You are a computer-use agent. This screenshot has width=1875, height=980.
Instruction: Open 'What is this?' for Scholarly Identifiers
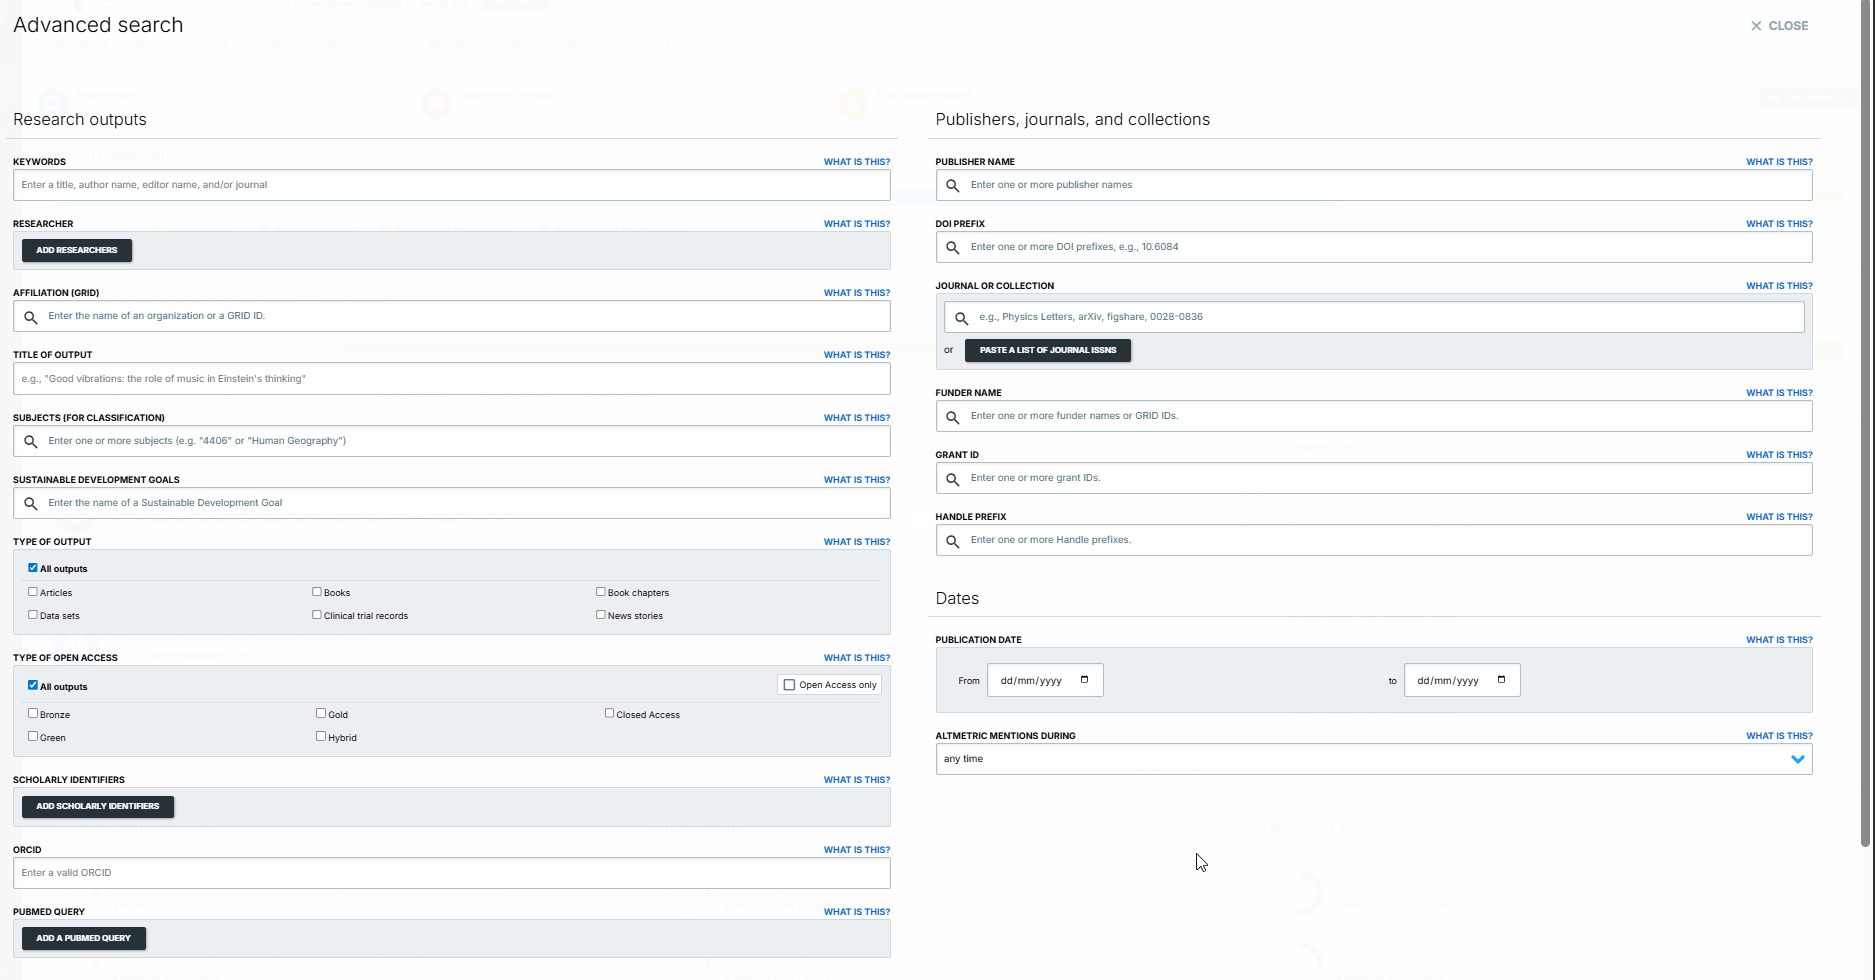click(857, 780)
